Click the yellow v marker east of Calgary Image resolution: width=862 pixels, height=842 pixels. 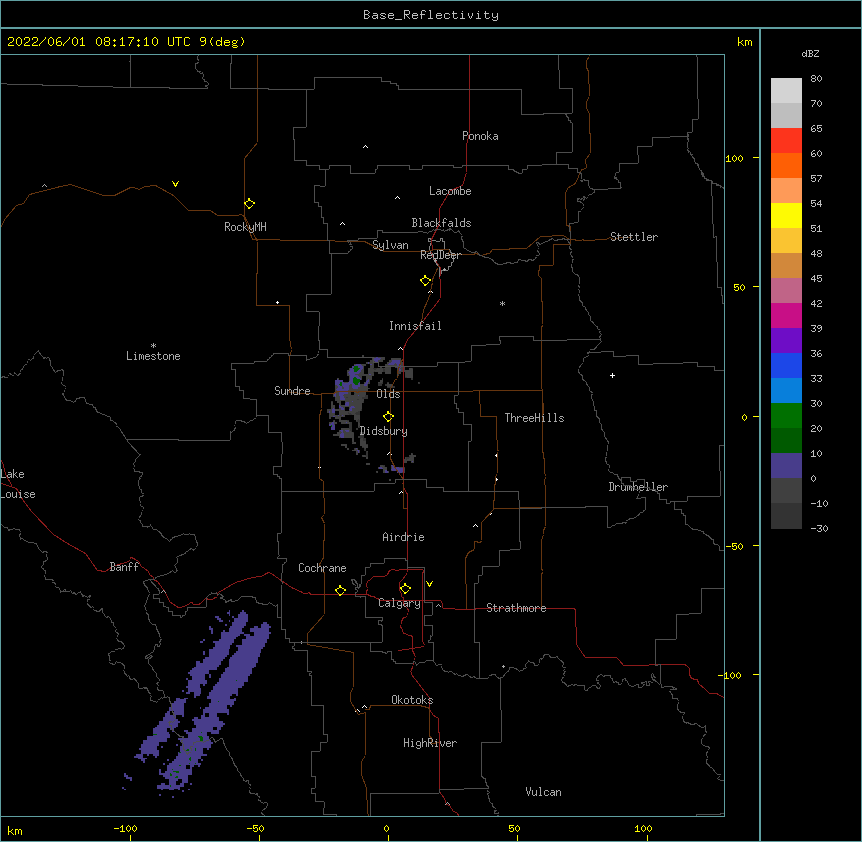[x=429, y=584]
